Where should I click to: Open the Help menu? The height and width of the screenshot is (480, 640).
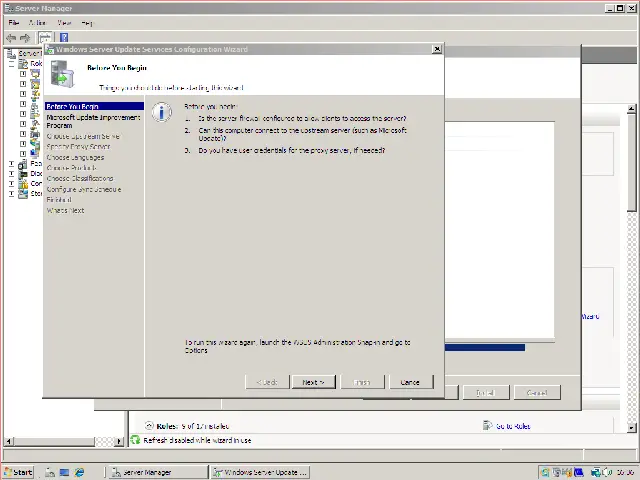point(87,23)
